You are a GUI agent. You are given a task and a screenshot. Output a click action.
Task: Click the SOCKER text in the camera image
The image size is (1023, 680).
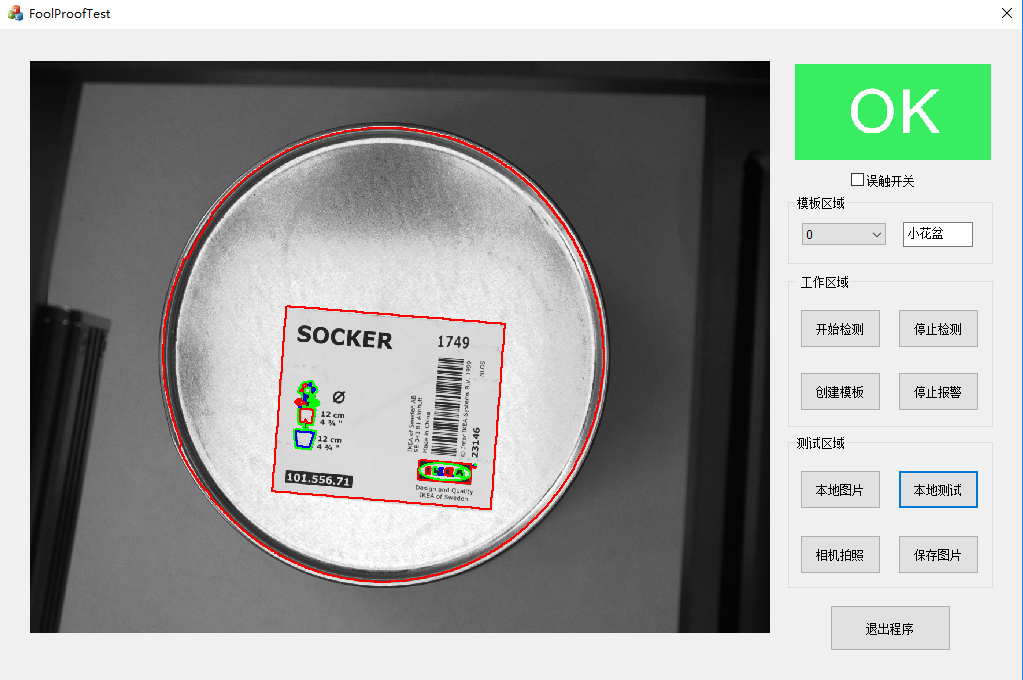pyautogui.click(x=344, y=337)
